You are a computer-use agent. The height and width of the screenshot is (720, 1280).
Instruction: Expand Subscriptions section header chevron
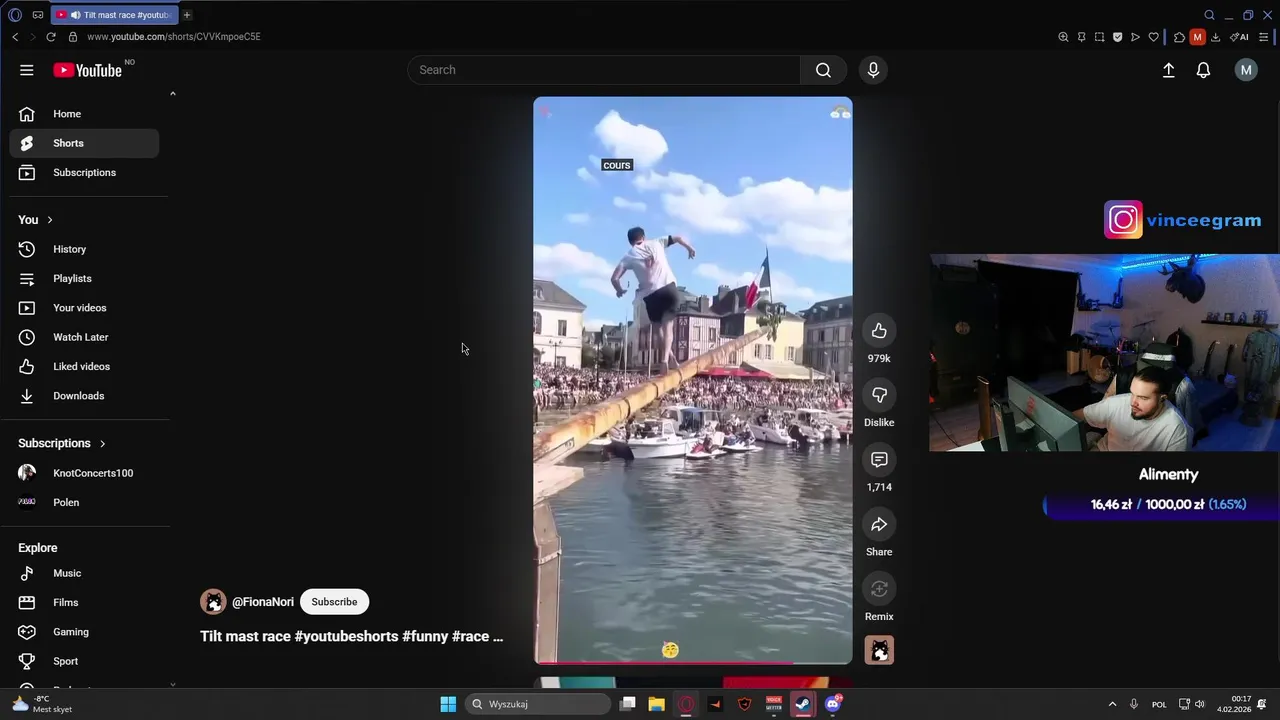click(102, 443)
